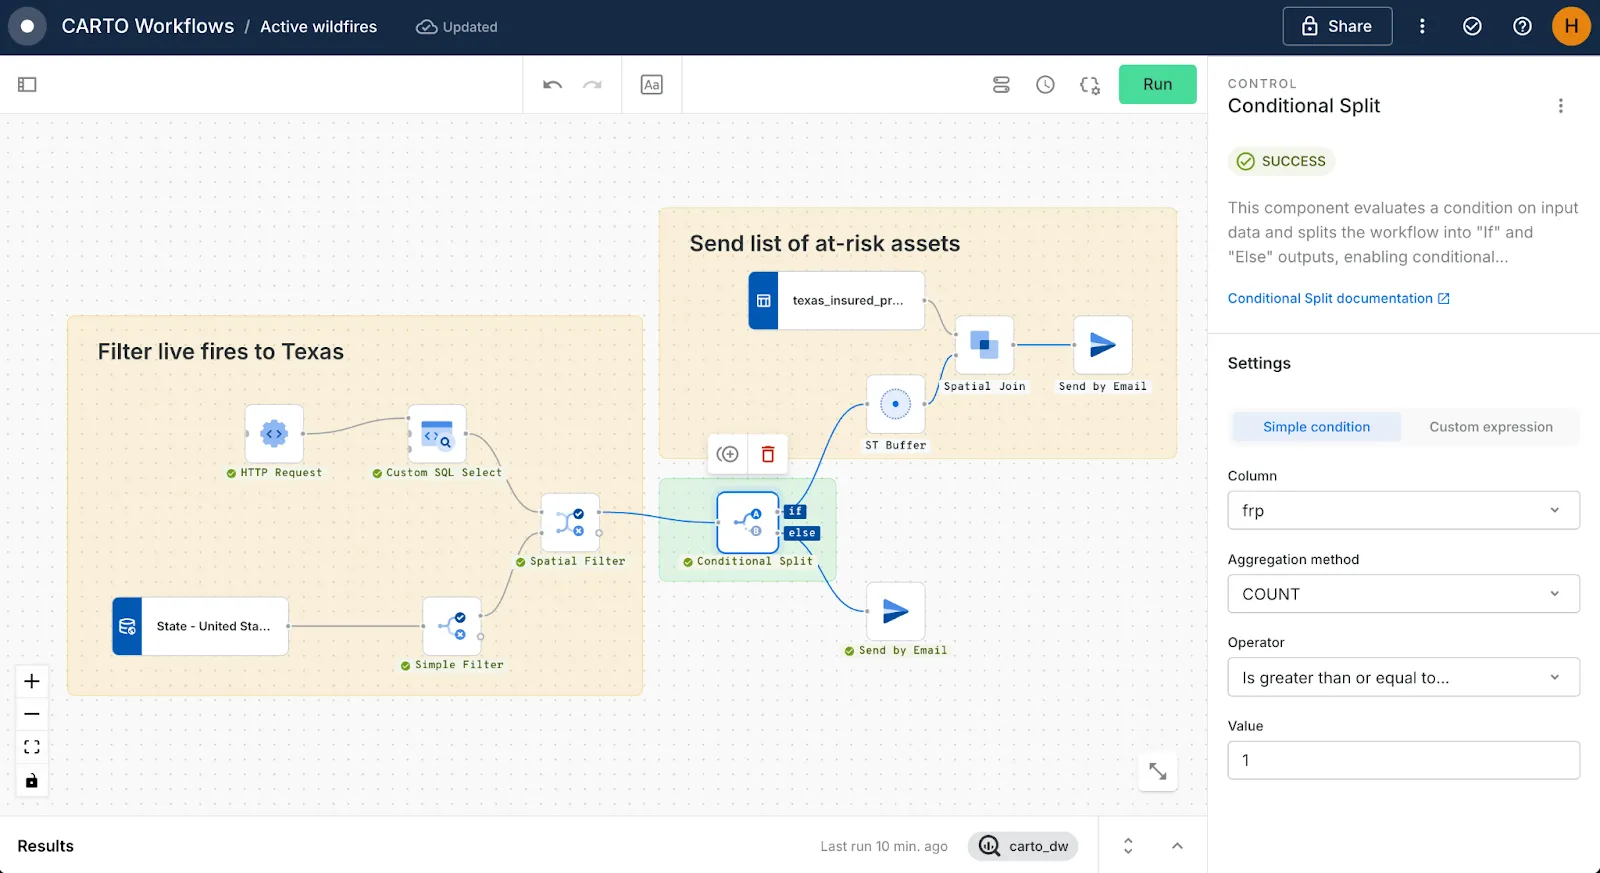Zoom in on the canvas
The image size is (1600, 873).
point(32,681)
